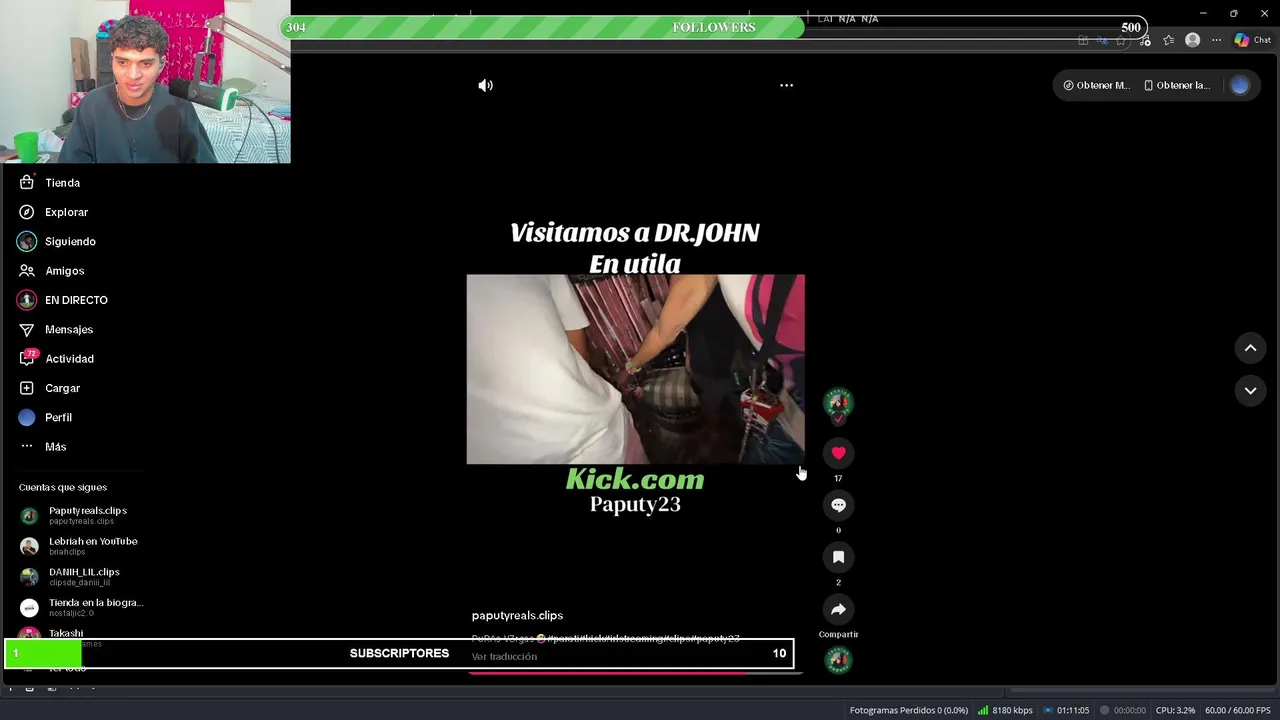The image size is (1280, 720).
Task: Open the comments bubble icon
Action: (838, 505)
